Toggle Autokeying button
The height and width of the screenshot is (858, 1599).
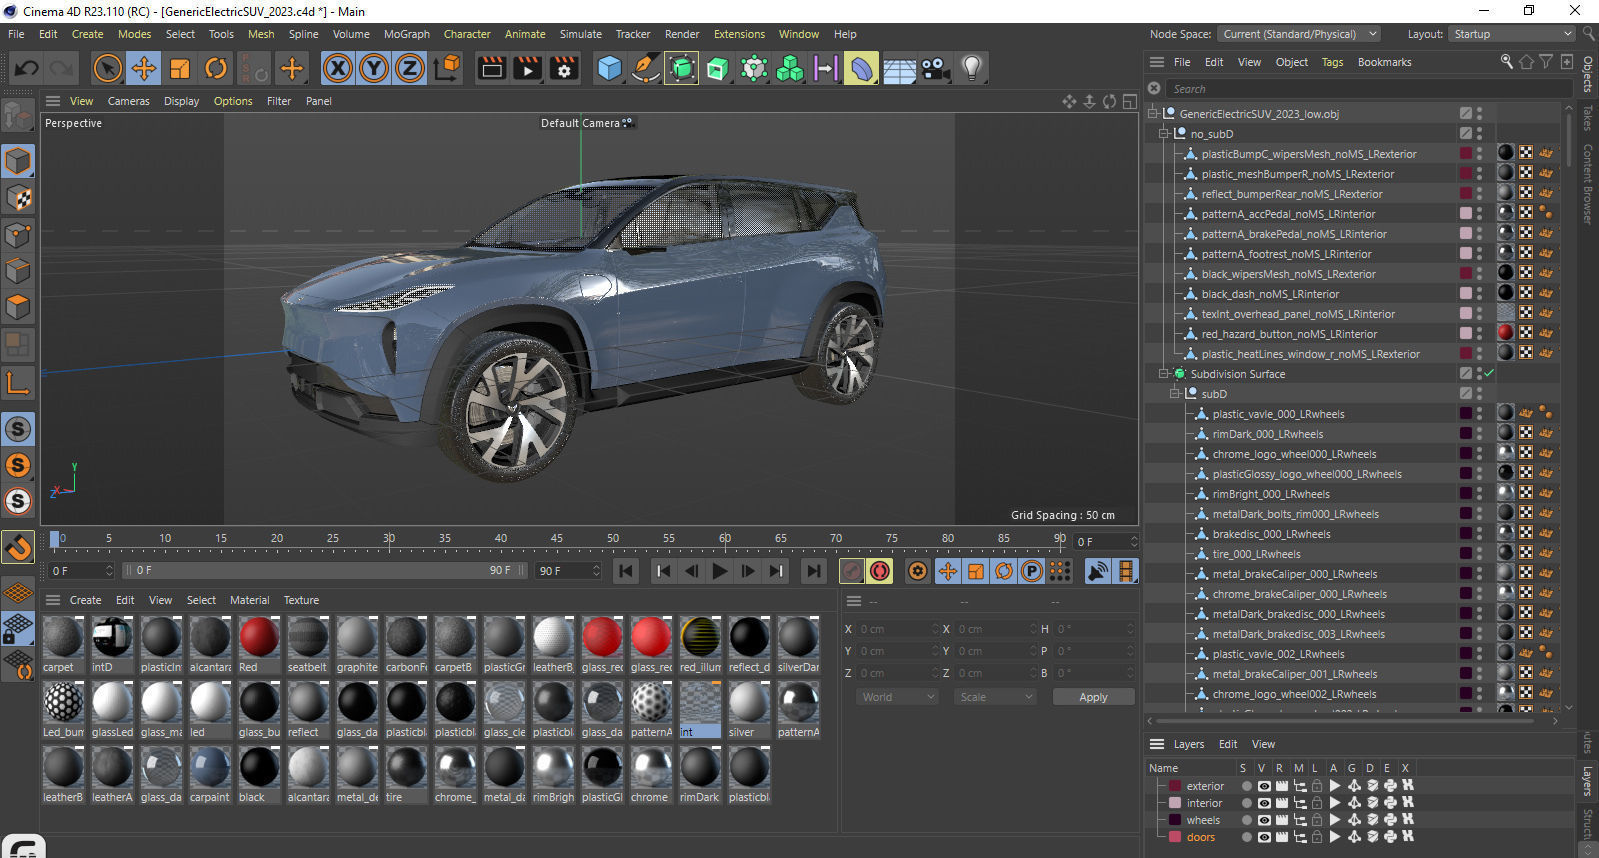[x=880, y=571]
